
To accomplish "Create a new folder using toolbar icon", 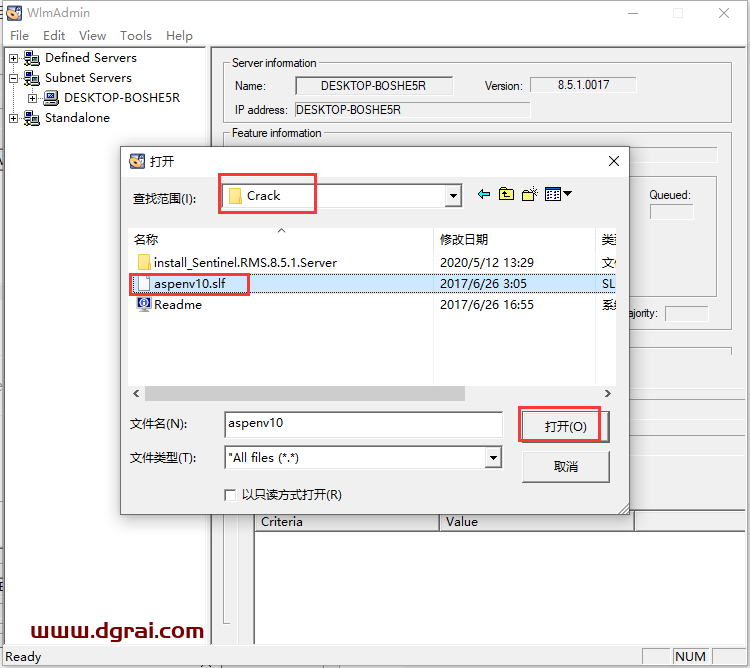I will 530,195.
